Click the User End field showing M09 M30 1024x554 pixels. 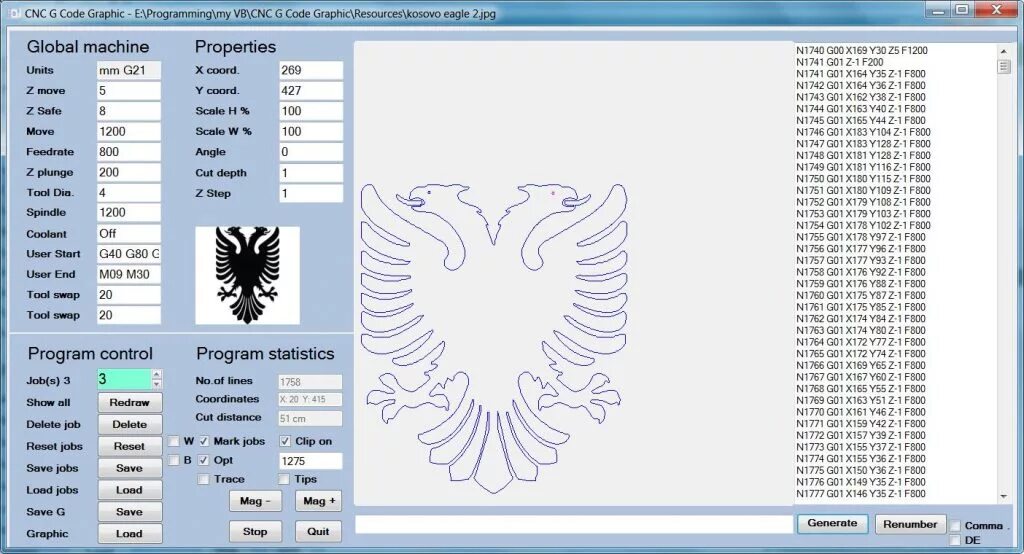(129, 274)
